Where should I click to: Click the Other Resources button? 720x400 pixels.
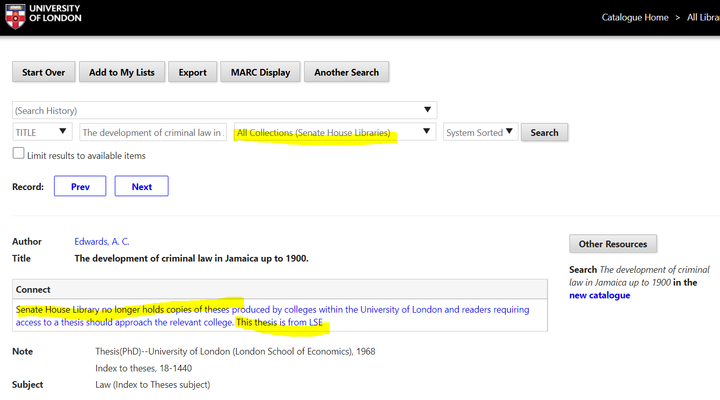pos(613,244)
